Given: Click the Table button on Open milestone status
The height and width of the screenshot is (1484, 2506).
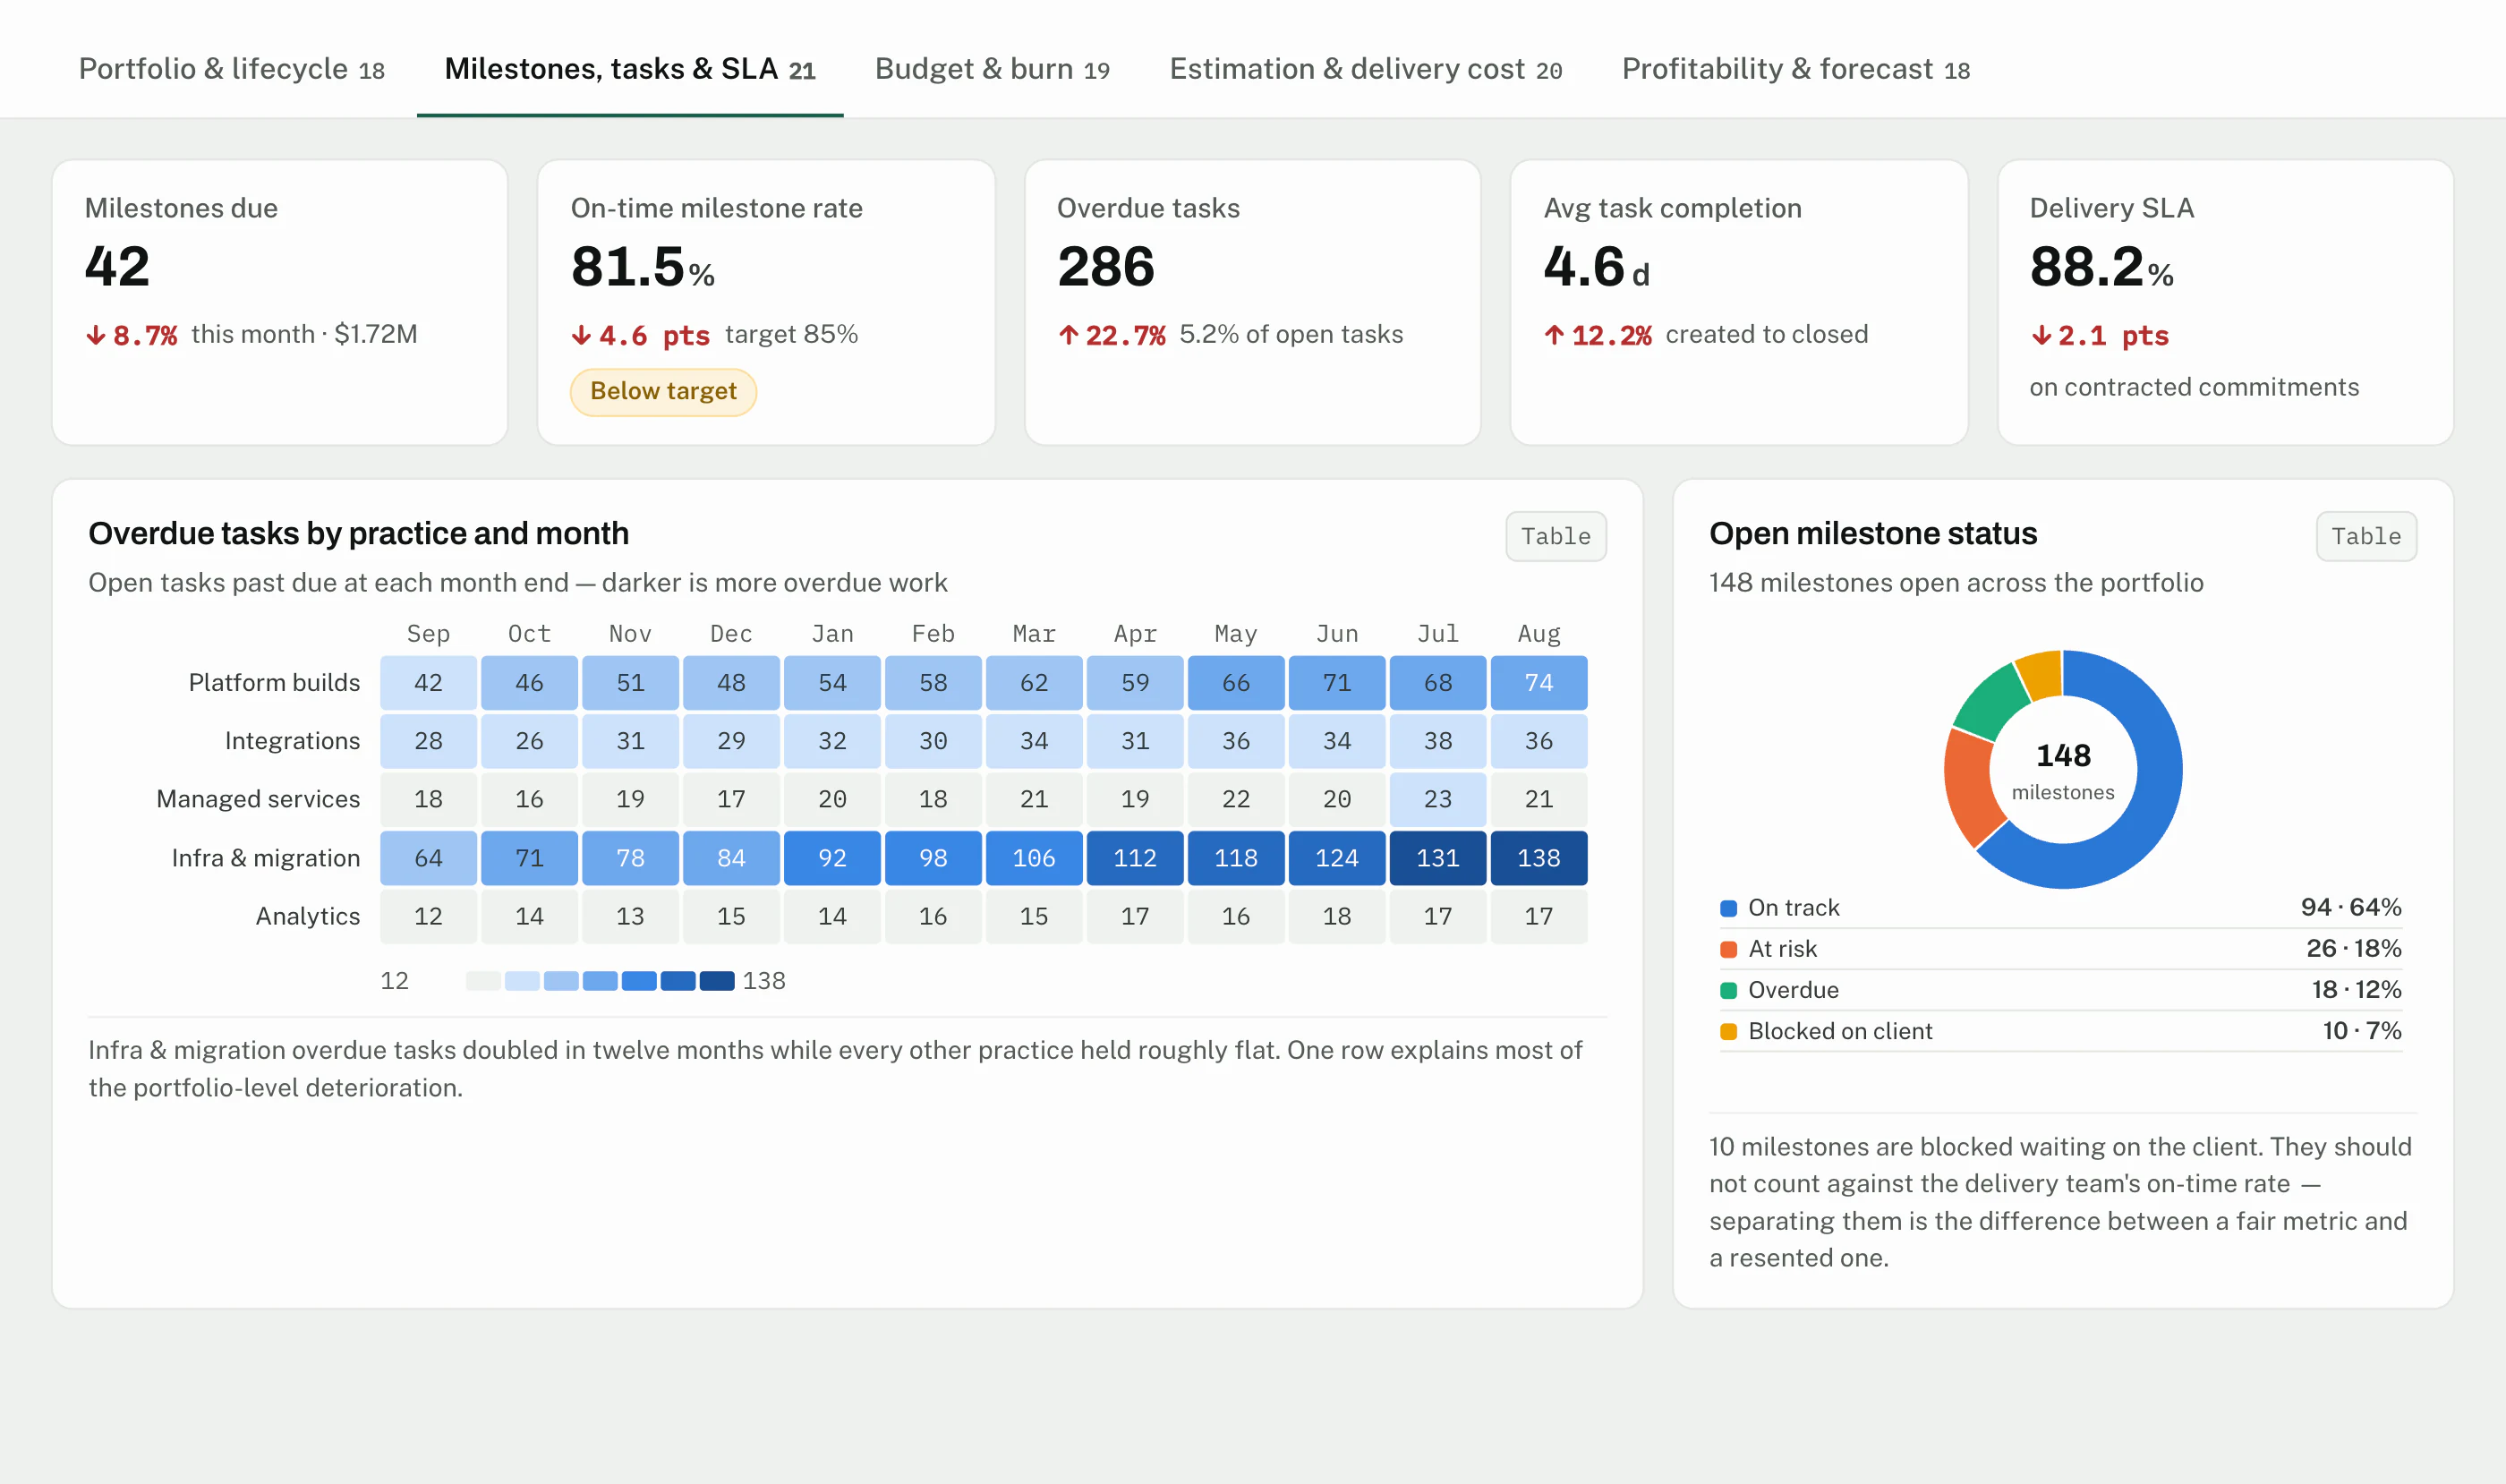Looking at the screenshot, I should pos(2365,536).
